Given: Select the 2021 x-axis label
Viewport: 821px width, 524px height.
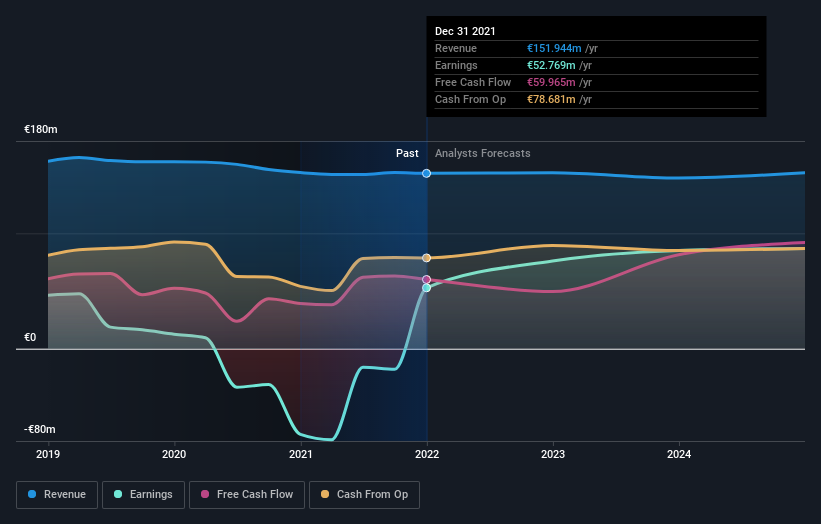Looking at the screenshot, I should [301, 454].
